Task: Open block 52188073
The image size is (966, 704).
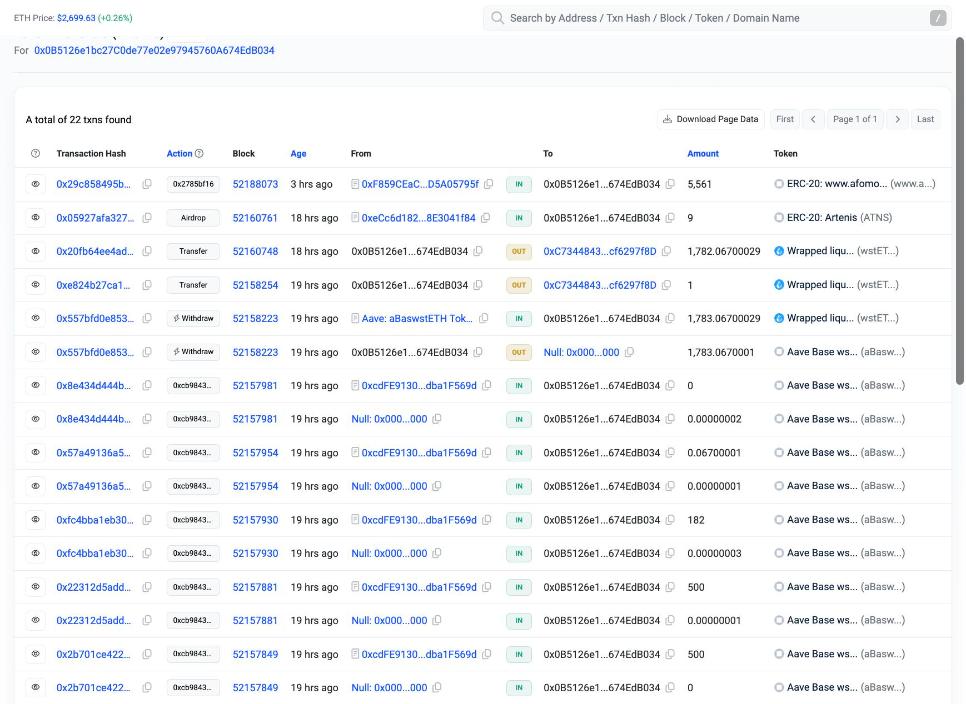Action: point(255,184)
